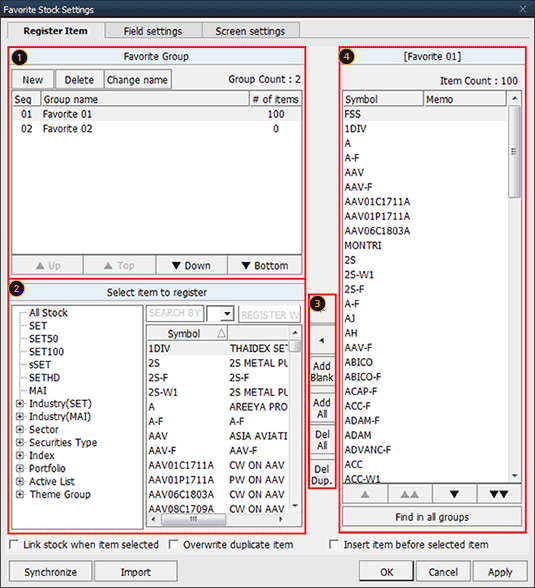Check Overwrite duplicate item option
Image resolution: width=535 pixels, height=588 pixels.
tap(174, 544)
